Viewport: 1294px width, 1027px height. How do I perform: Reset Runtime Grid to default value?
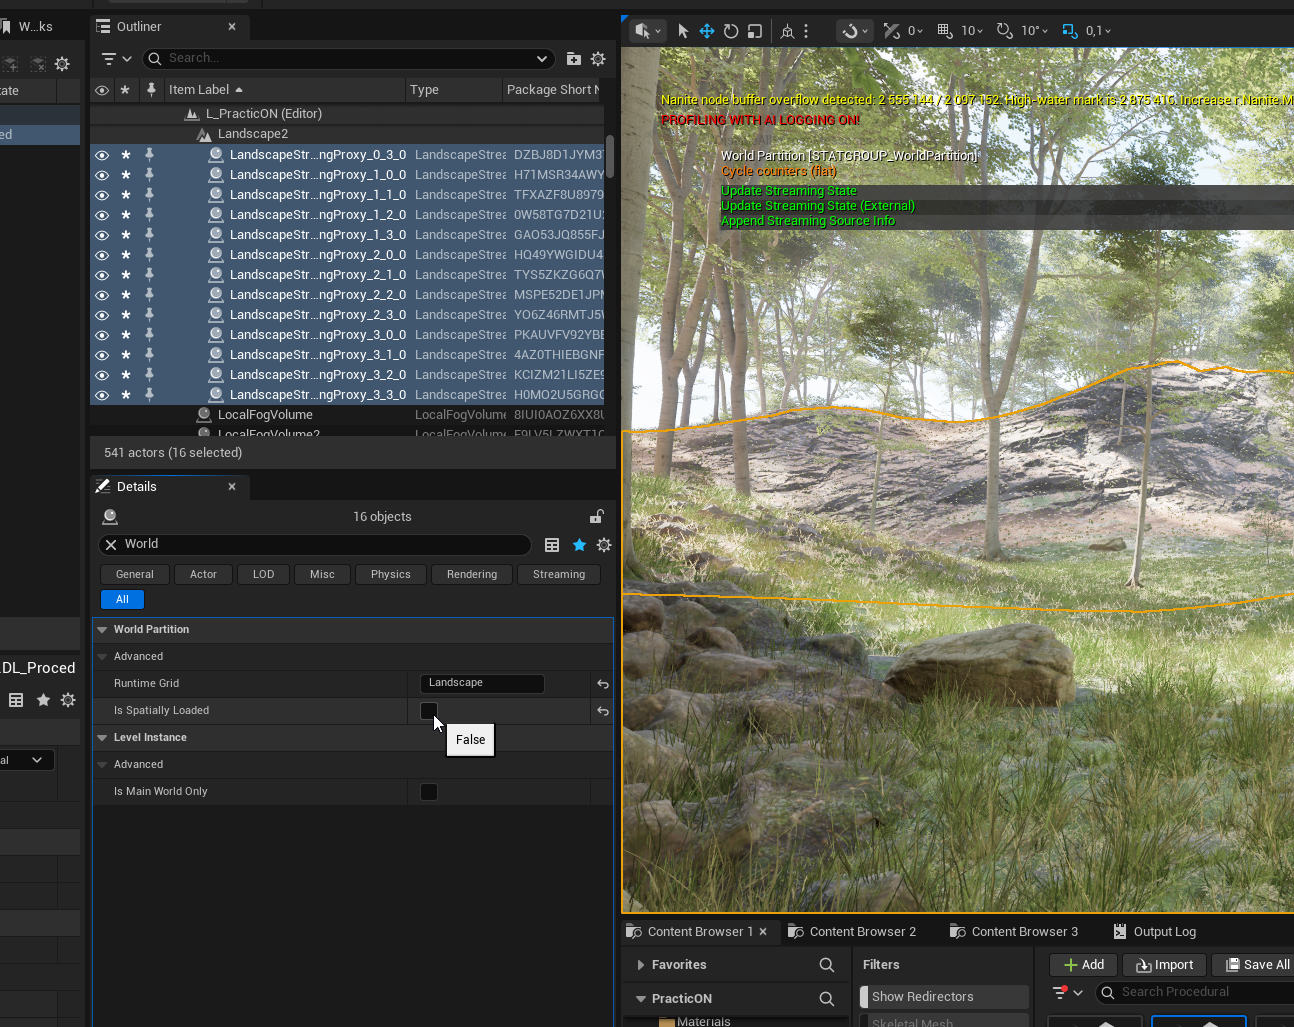point(602,684)
